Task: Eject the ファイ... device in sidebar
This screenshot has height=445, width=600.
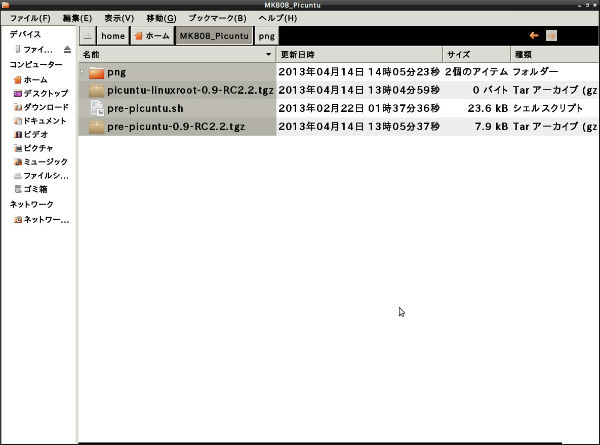Action: (x=67, y=49)
